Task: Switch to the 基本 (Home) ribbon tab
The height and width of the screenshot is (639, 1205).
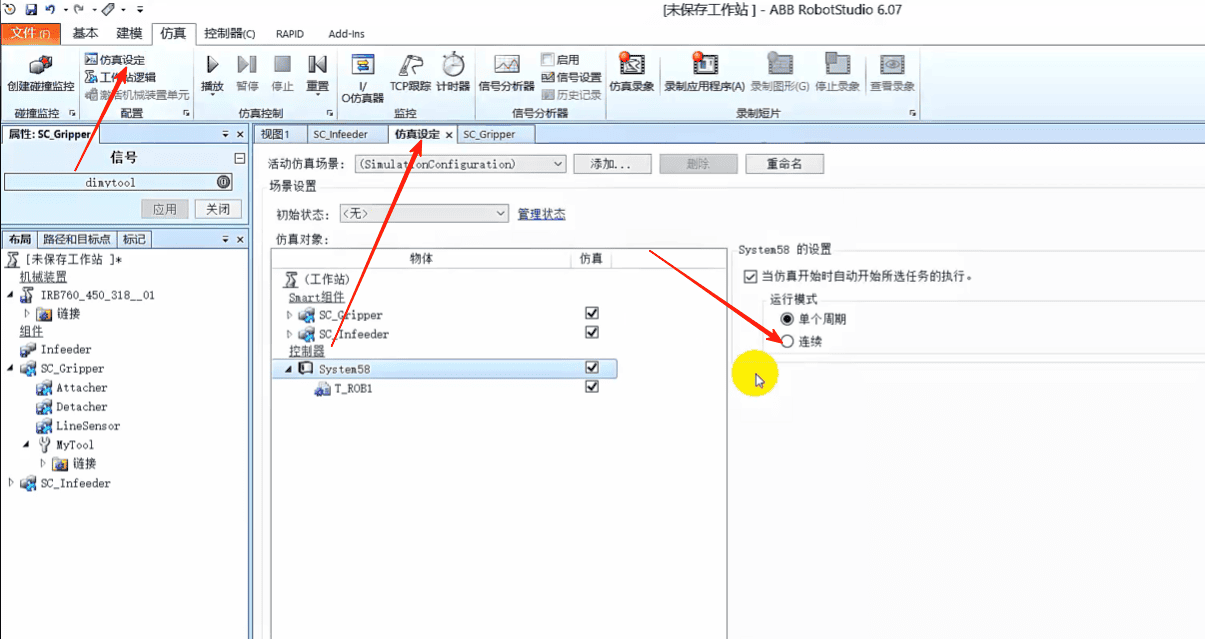Action: tap(86, 33)
